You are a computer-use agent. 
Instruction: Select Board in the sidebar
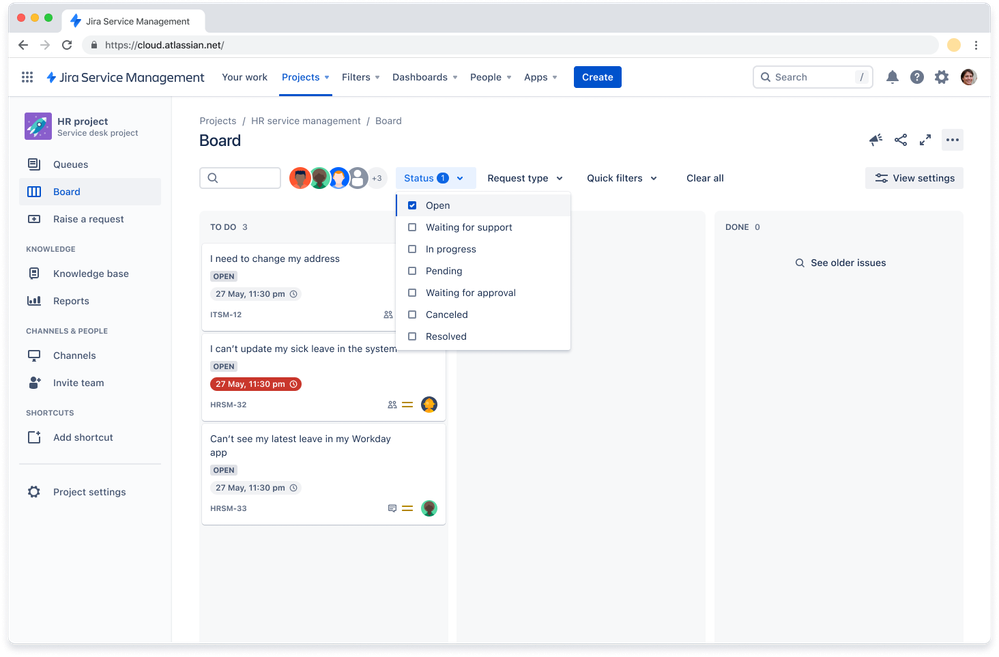(x=90, y=192)
